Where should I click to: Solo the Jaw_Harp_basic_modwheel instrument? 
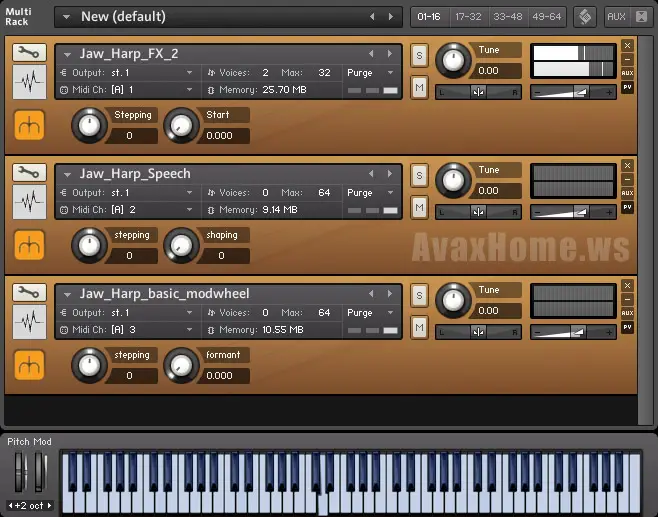pyautogui.click(x=419, y=295)
